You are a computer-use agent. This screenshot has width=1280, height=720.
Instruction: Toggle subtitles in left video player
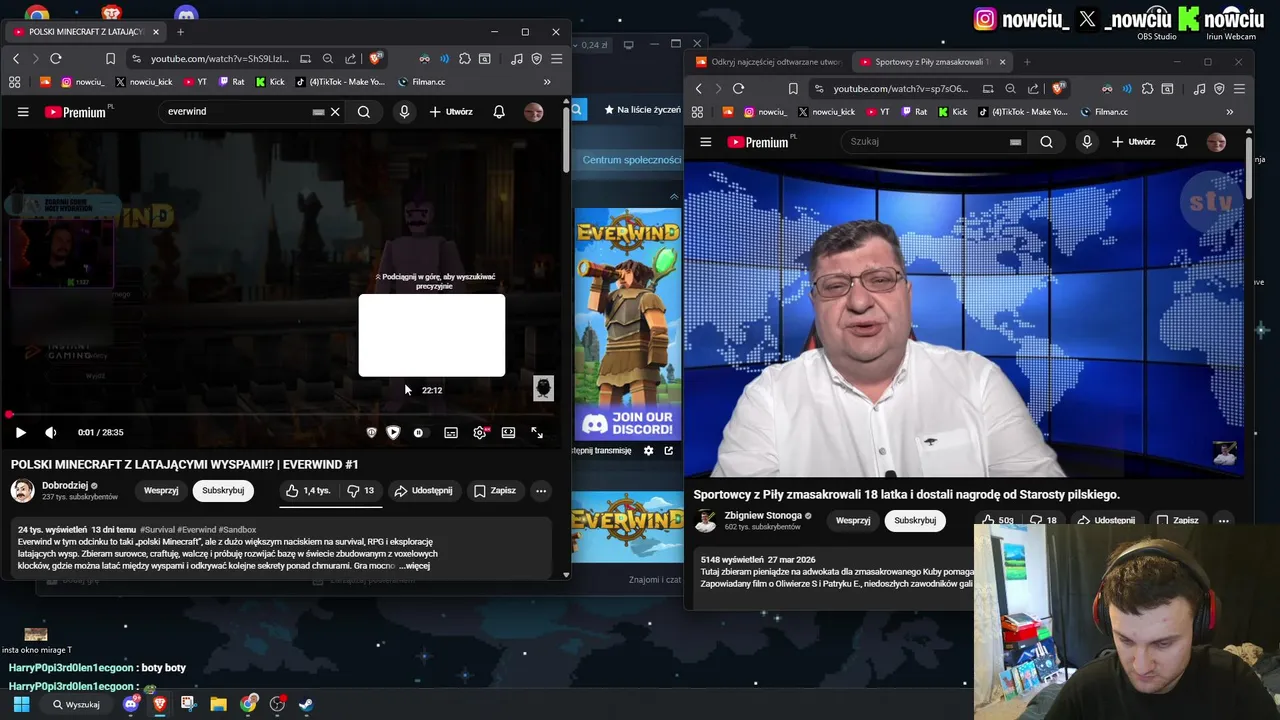[451, 433]
